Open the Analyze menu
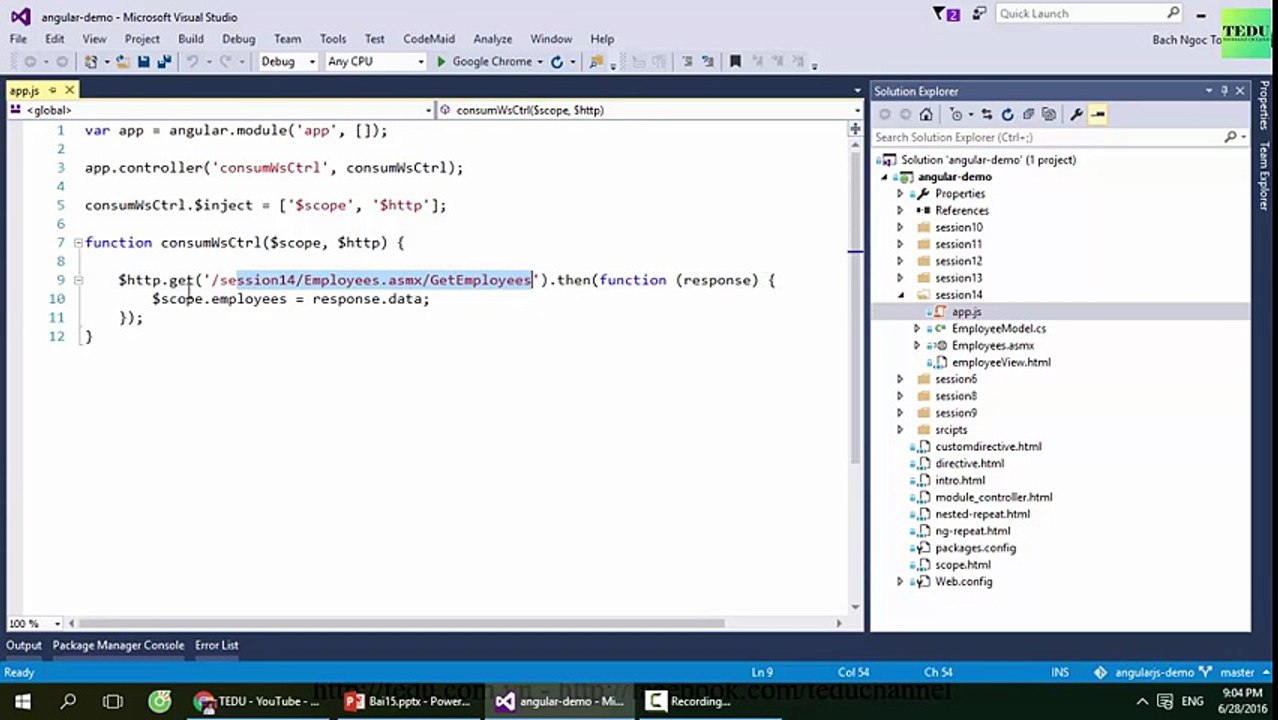This screenshot has width=1278, height=720. [x=492, y=39]
